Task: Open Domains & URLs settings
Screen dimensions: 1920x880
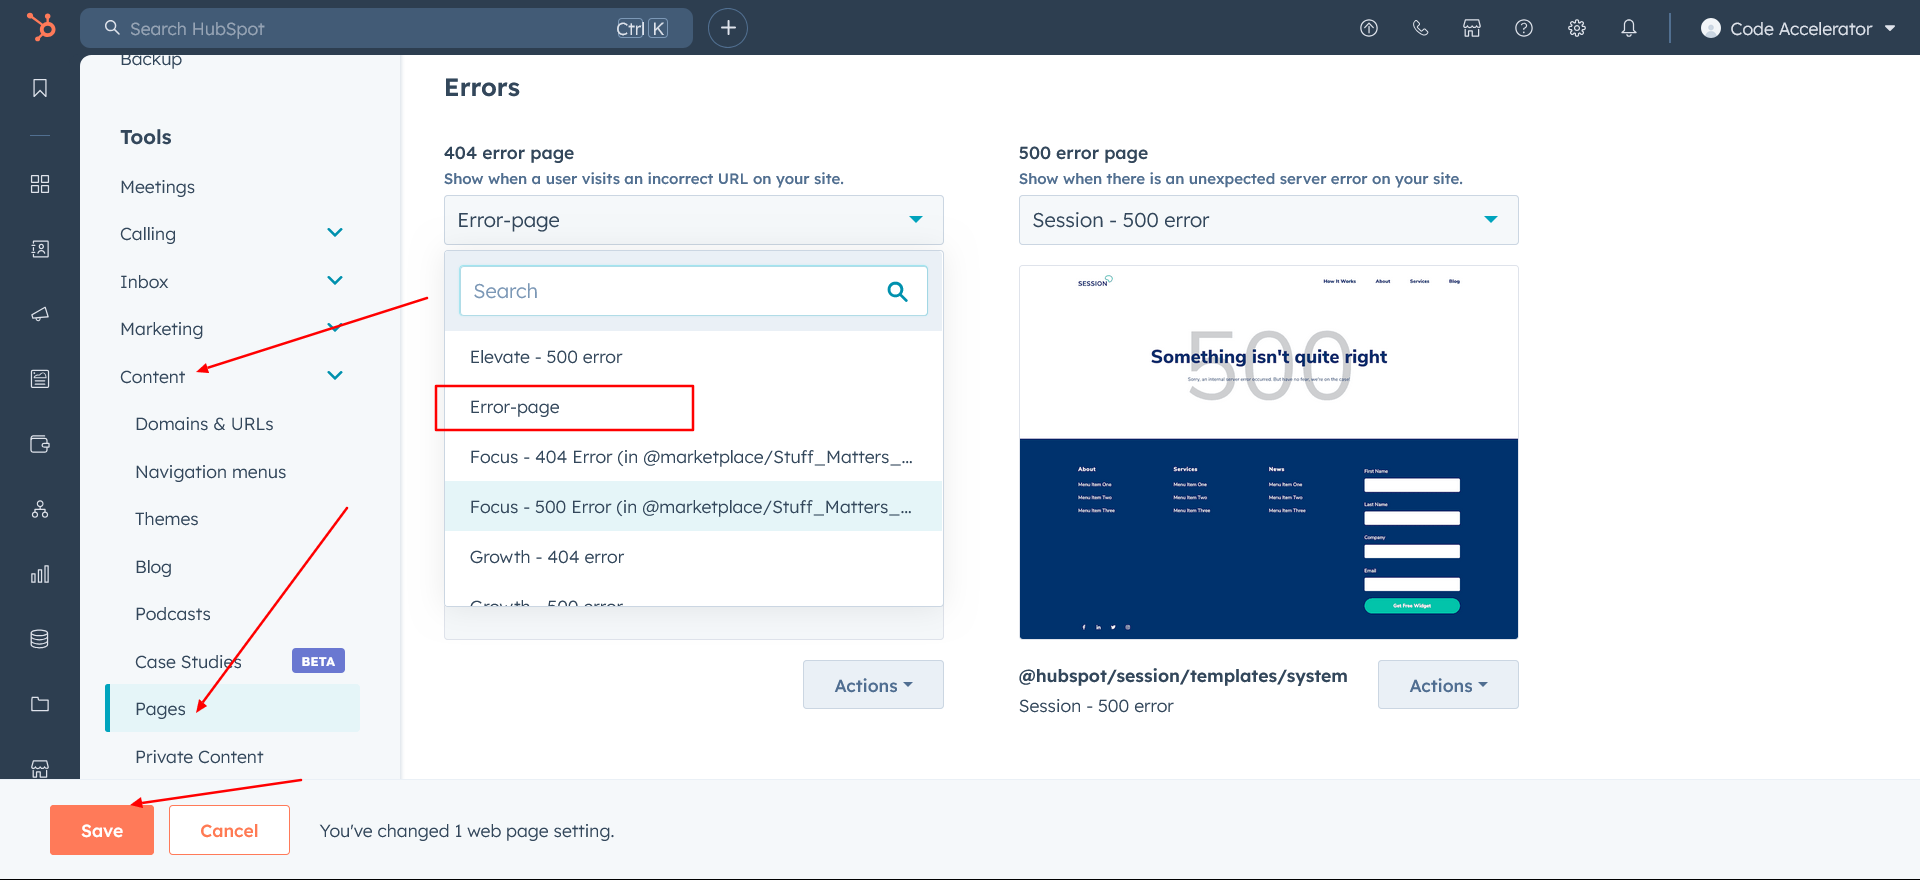Action: pyautogui.click(x=204, y=424)
